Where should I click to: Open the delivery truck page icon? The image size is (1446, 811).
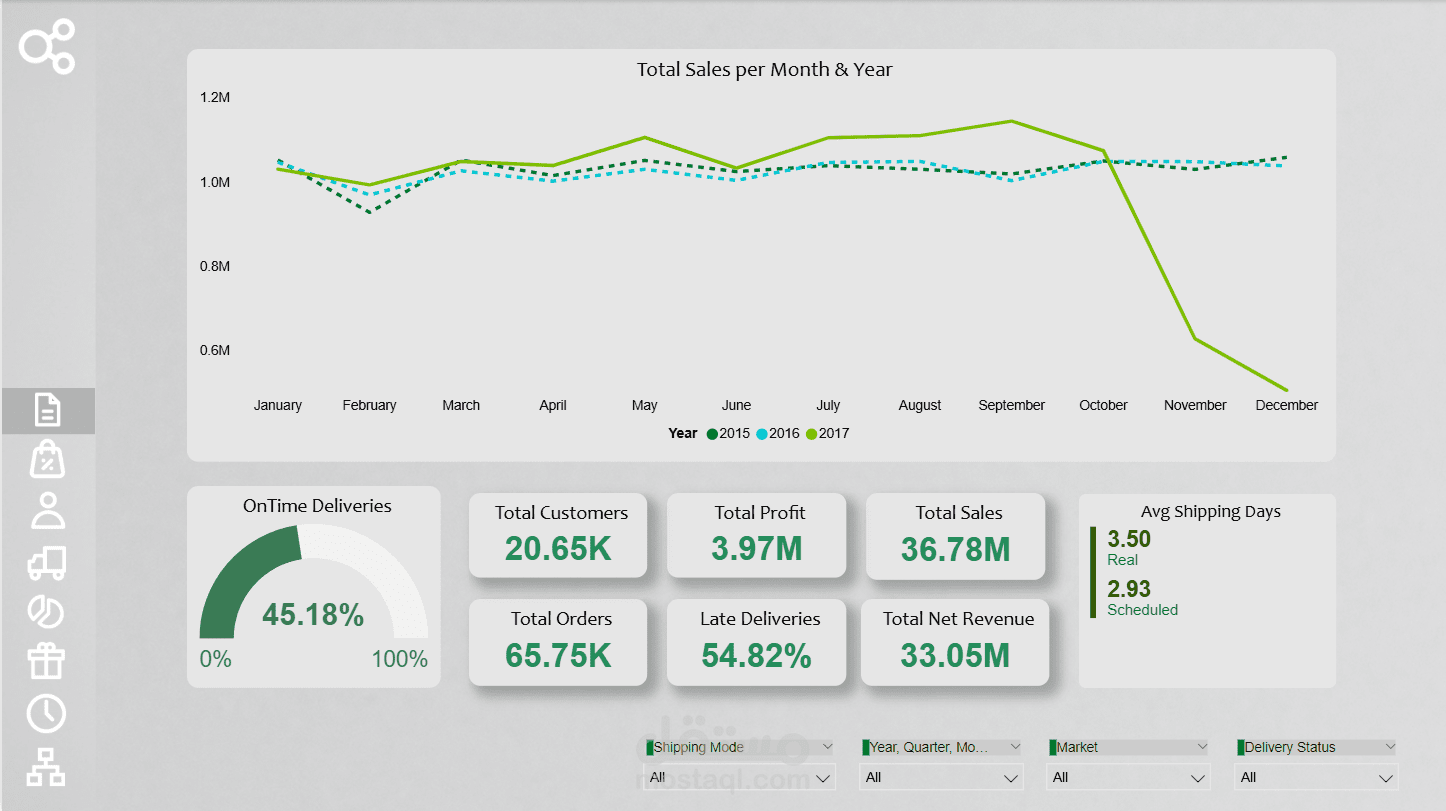pyautogui.click(x=47, y=563)
